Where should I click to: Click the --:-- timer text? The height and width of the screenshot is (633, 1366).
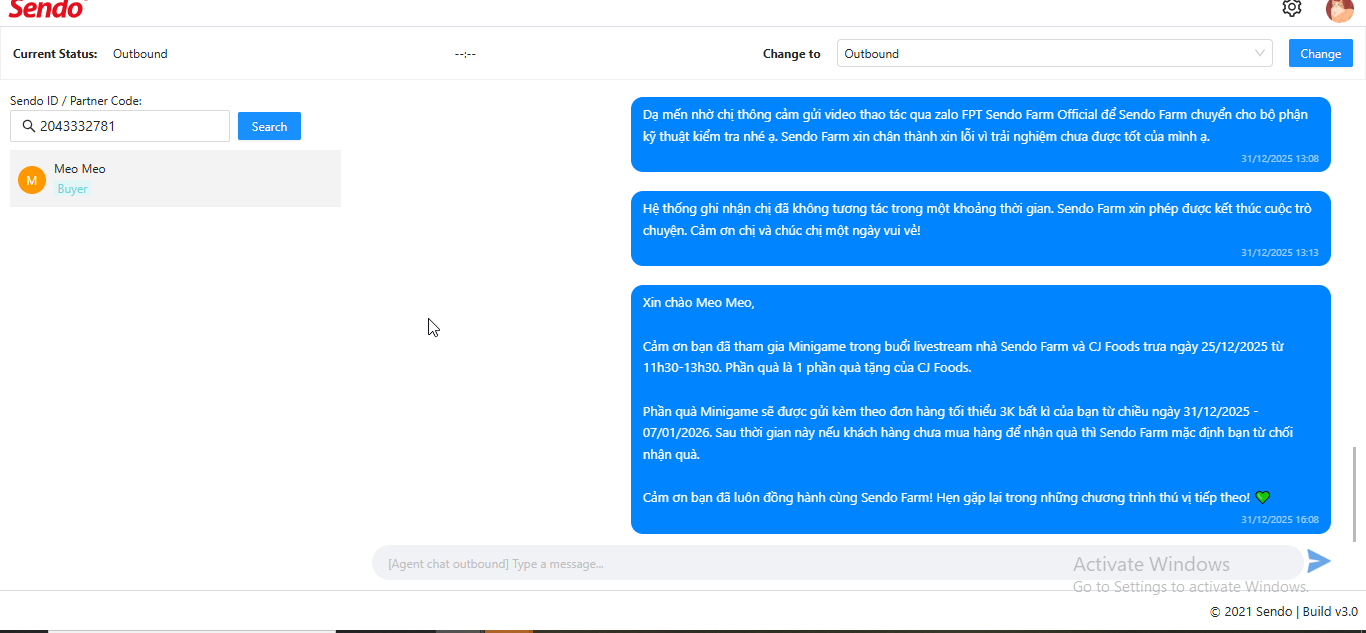pyautogui.click(x=465, y=54)
